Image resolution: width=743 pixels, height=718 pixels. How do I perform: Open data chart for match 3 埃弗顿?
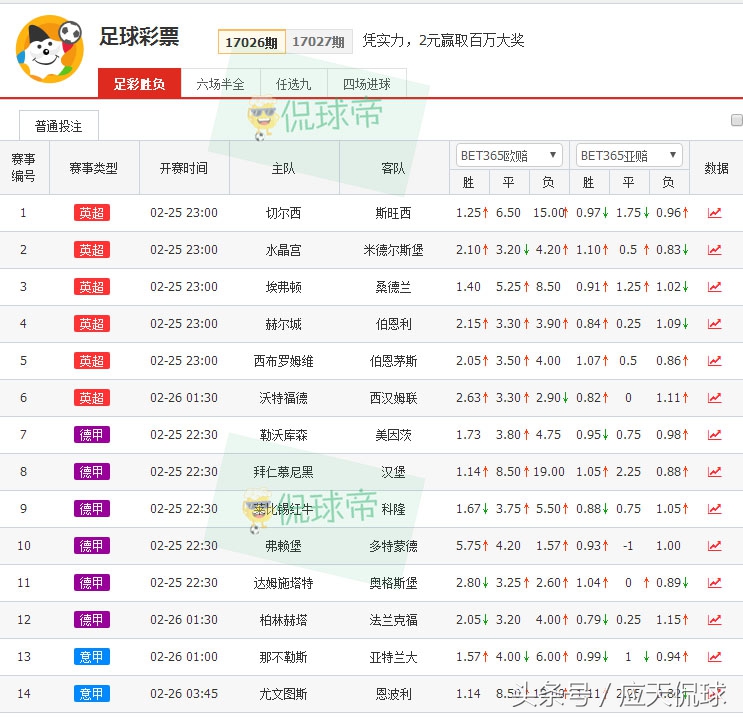tap(714, 287)
